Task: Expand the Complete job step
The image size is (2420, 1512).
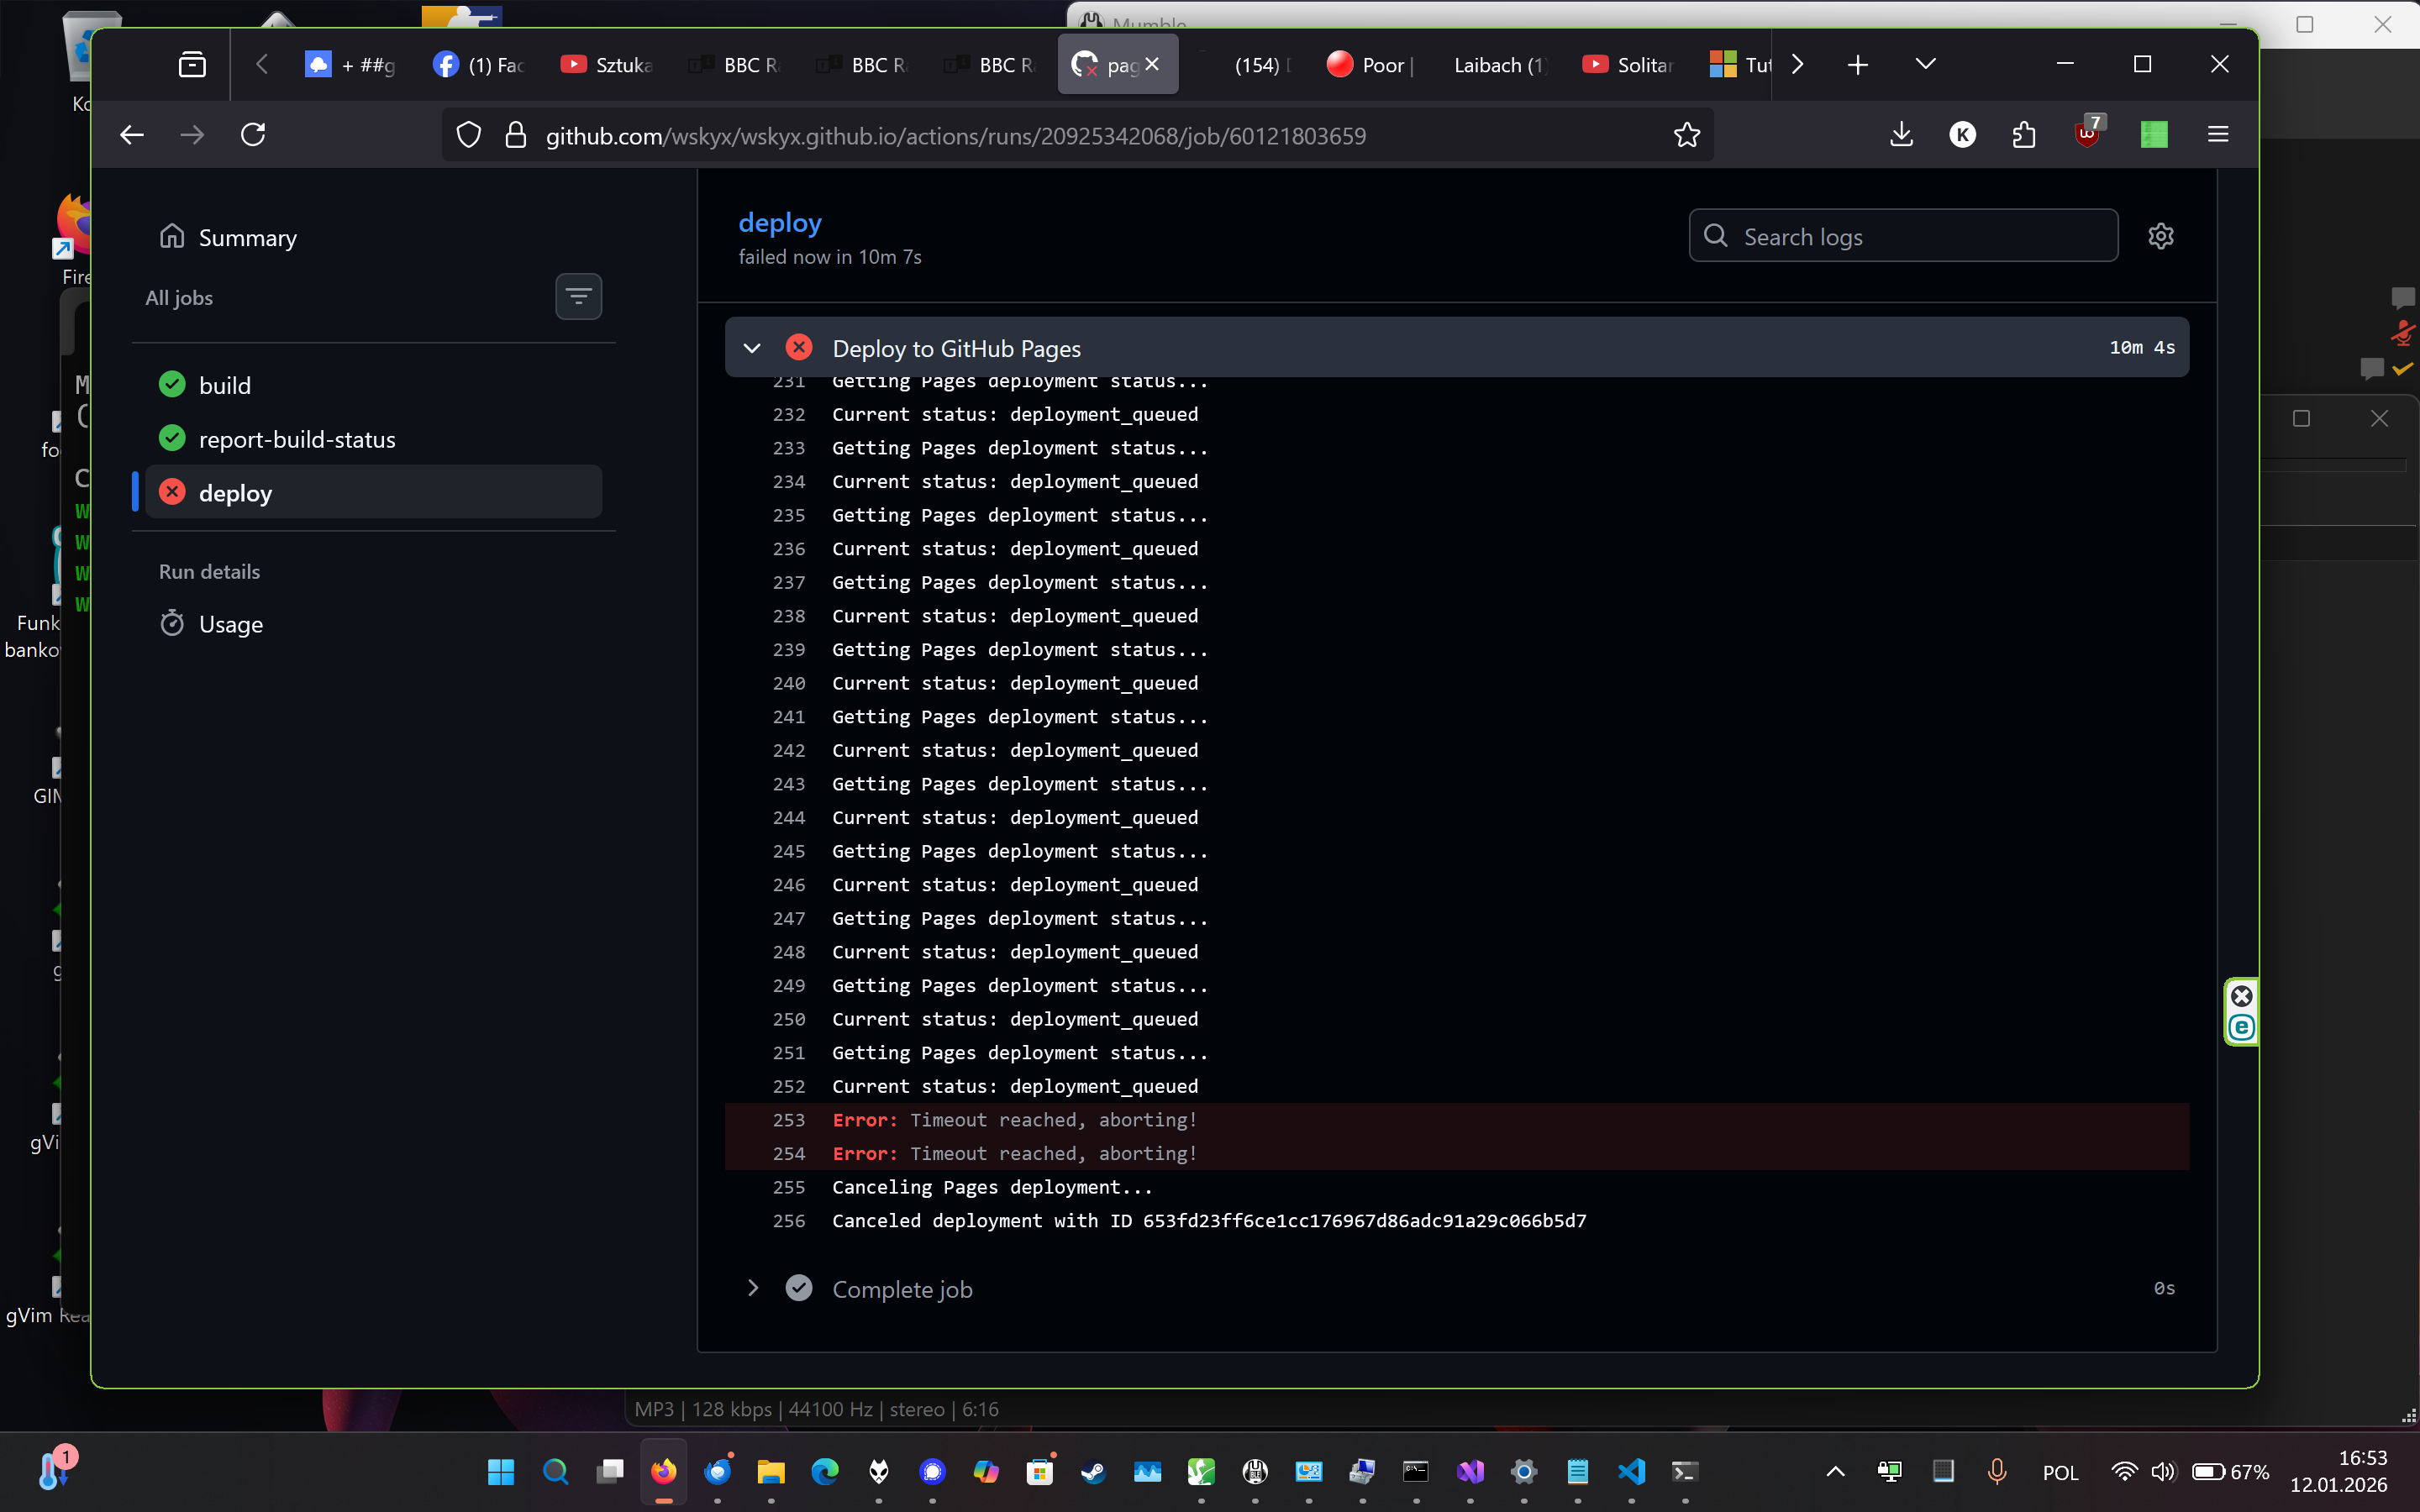Action: point(752,1288)
